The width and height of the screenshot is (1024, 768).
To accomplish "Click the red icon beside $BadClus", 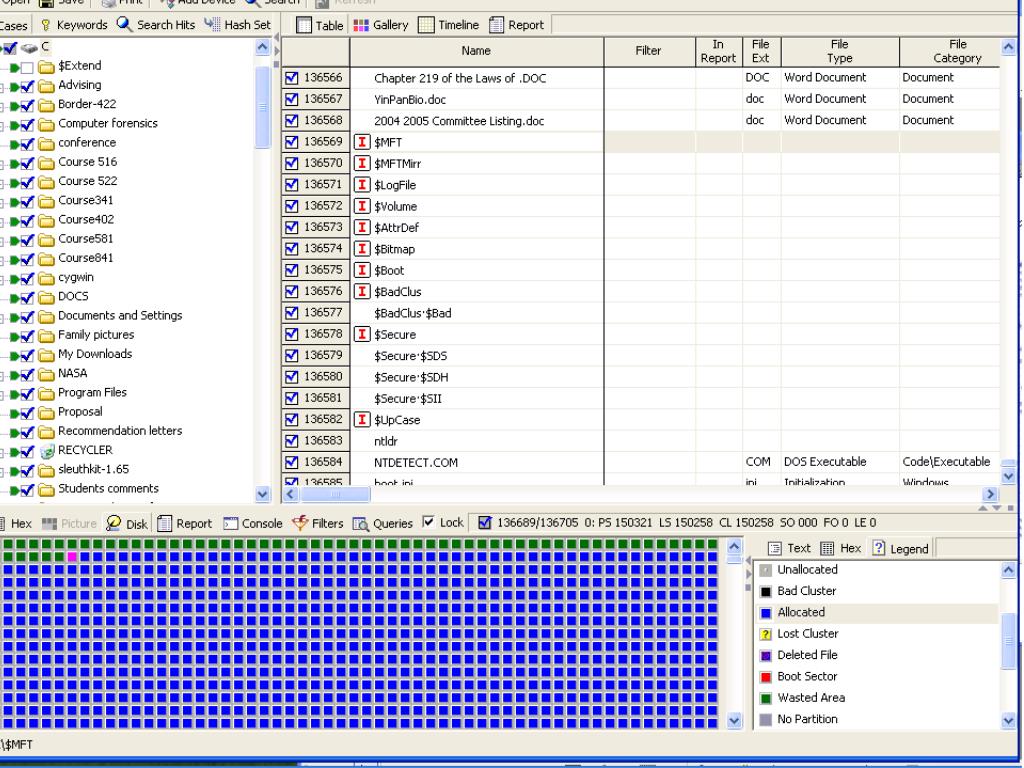I will click(362, 291).
